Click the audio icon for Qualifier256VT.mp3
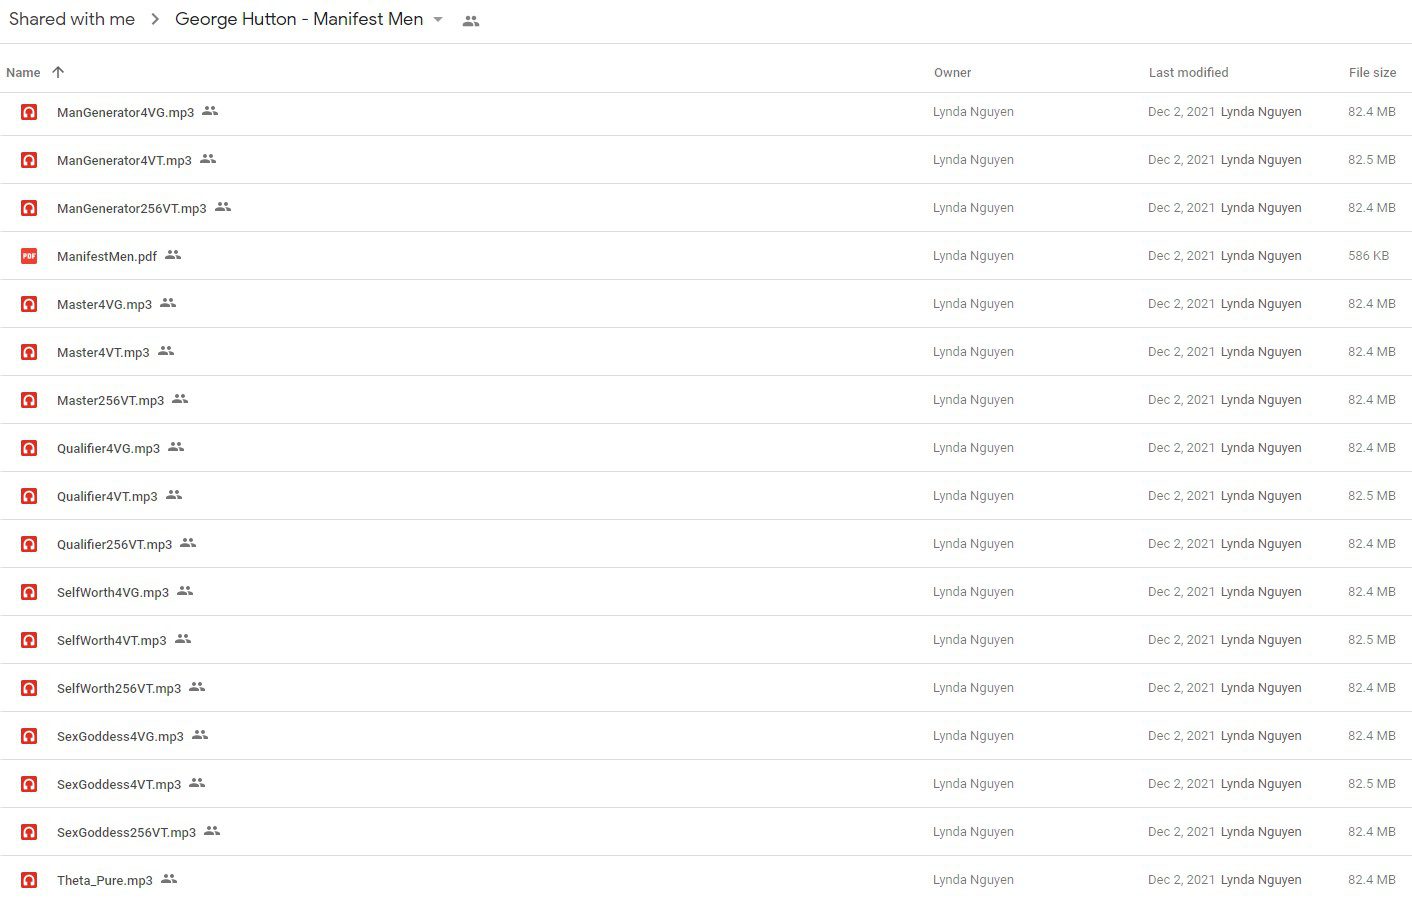The height and width of the screenshot is (902, 1412). coord(29,544)
